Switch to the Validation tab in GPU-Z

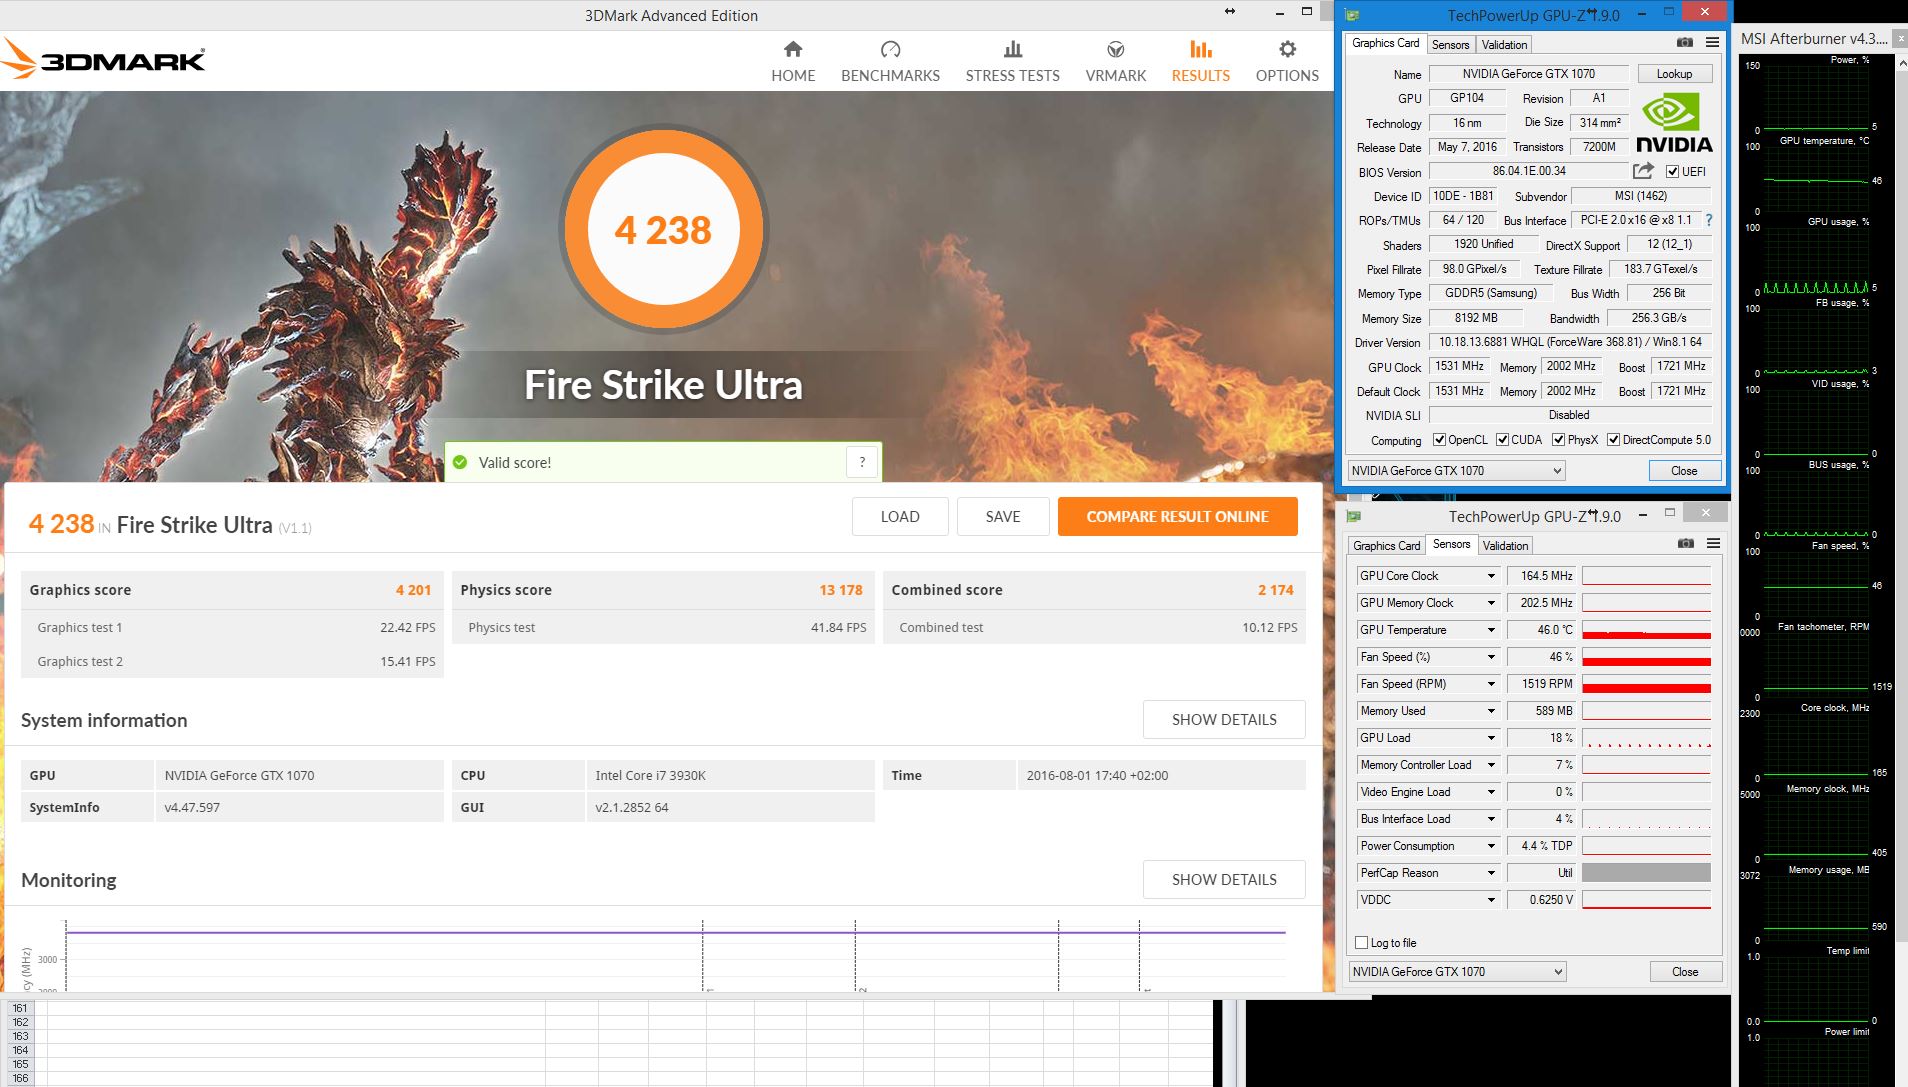pyautogui.click(x=1503, y=44)
